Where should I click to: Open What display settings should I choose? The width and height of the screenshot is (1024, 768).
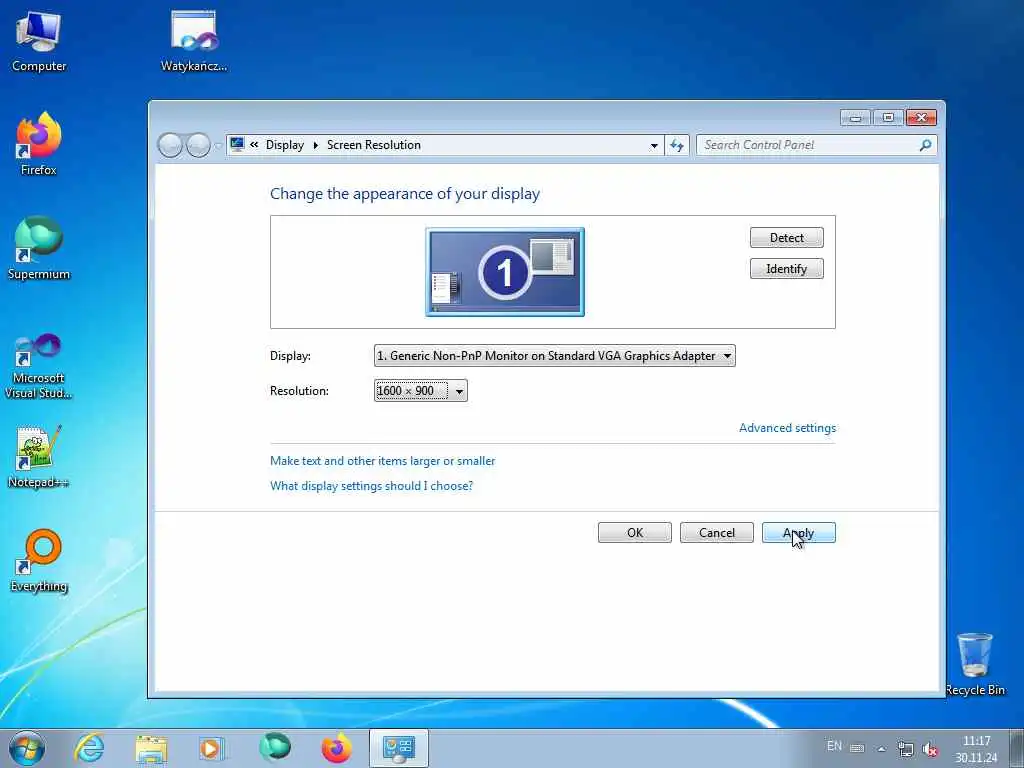pyautogui.click(x=371, y=485)
